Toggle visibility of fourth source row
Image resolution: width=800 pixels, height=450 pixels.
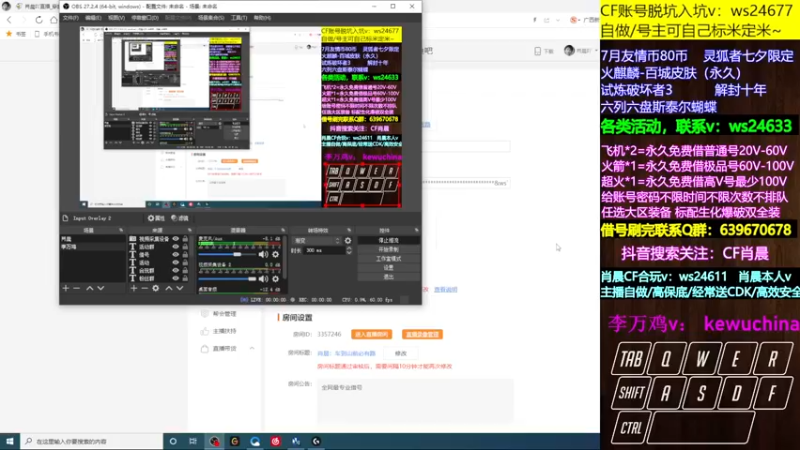176,263
